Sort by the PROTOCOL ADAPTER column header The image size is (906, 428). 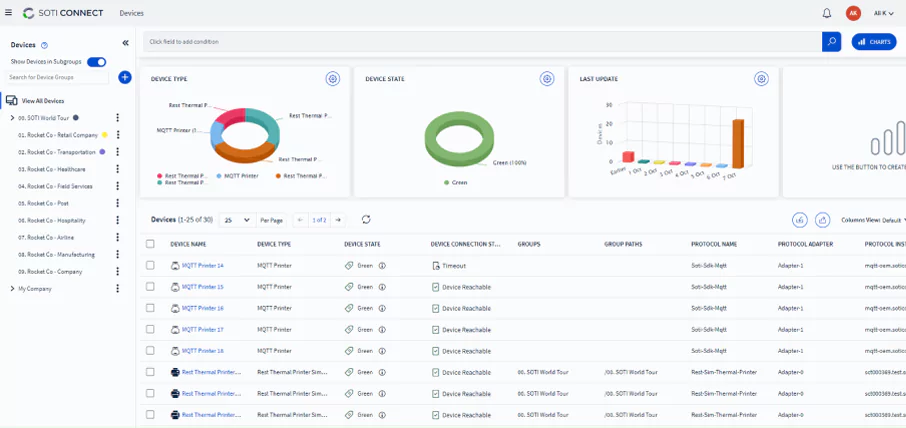coord(805,244)
